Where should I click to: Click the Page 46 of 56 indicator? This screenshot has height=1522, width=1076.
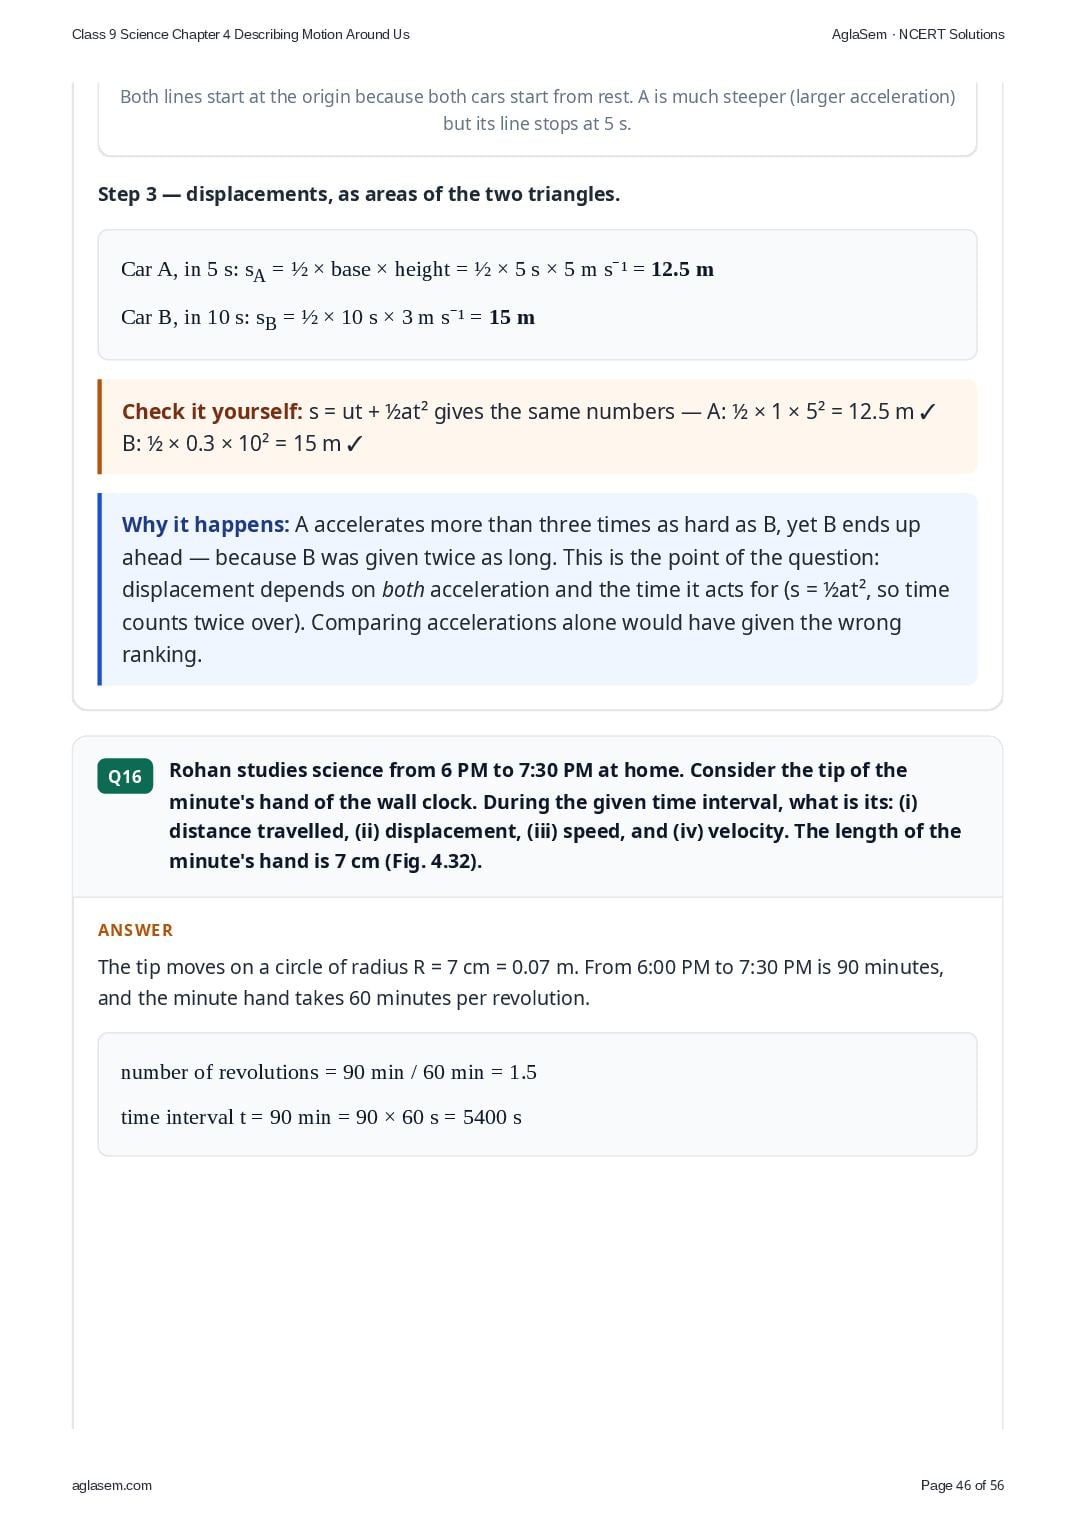(x=962, y=1485)
